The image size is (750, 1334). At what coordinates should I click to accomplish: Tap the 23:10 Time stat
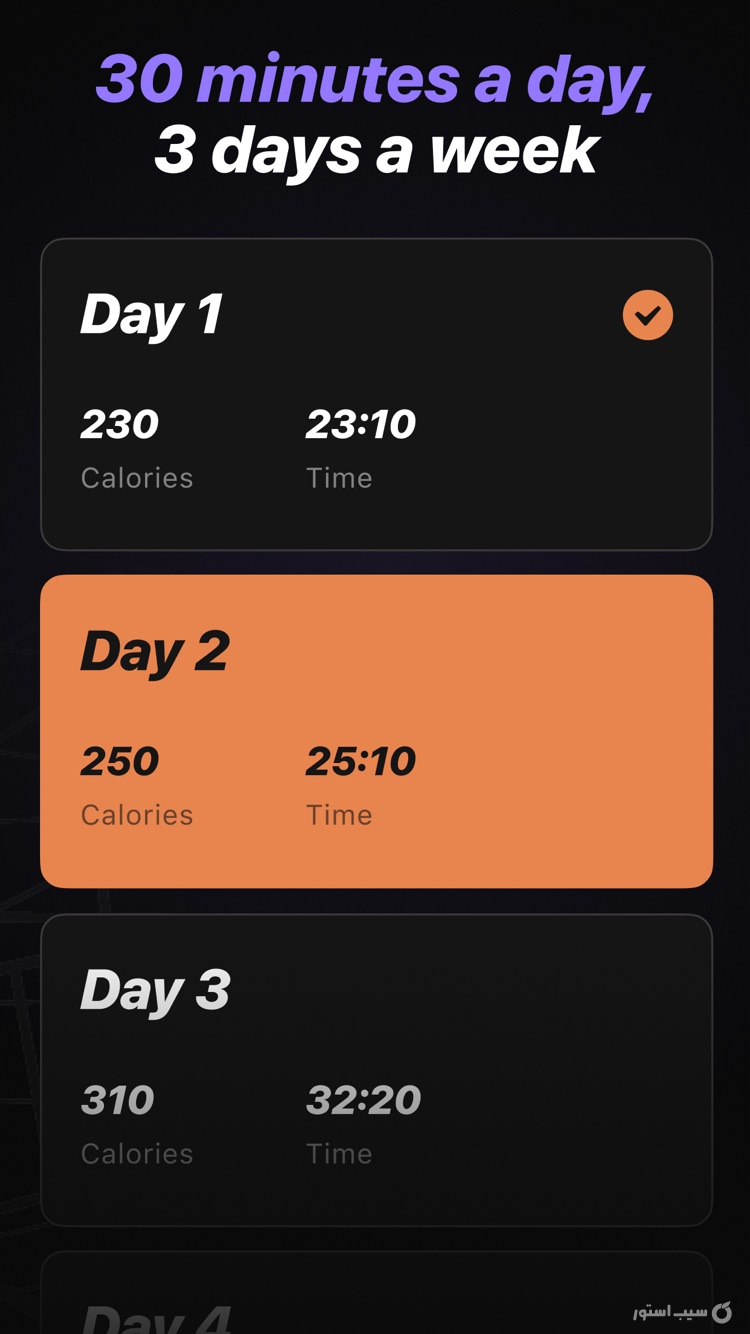pyautogui.click(x=361, y=425)
